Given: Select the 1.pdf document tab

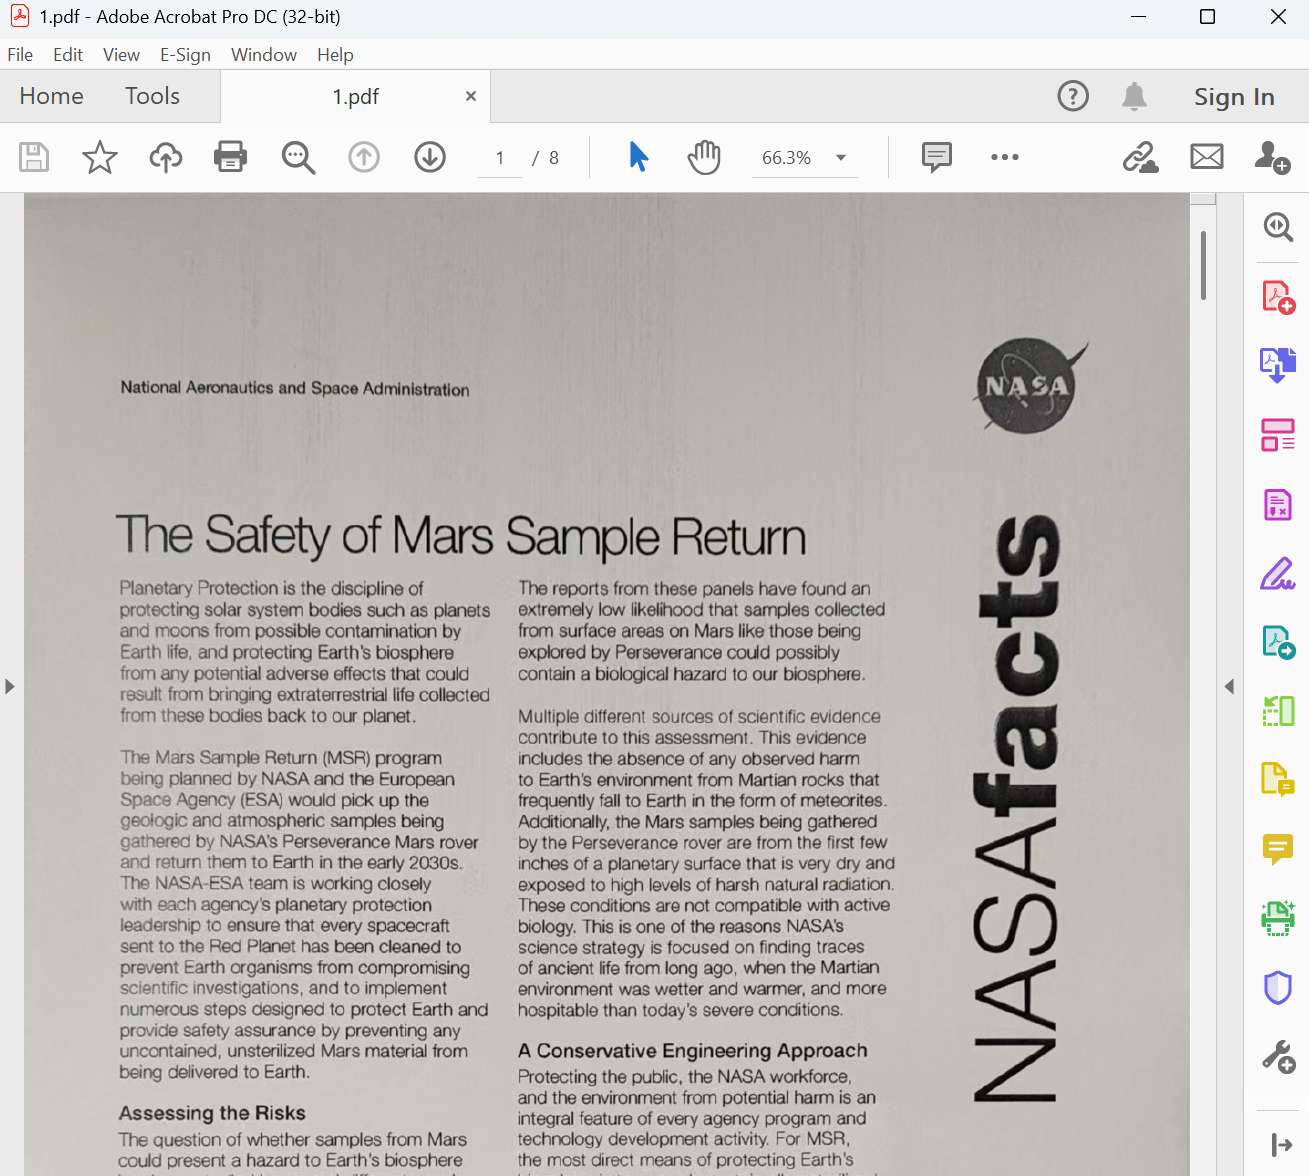Looking at the screenshot, I should click(355, 96).
